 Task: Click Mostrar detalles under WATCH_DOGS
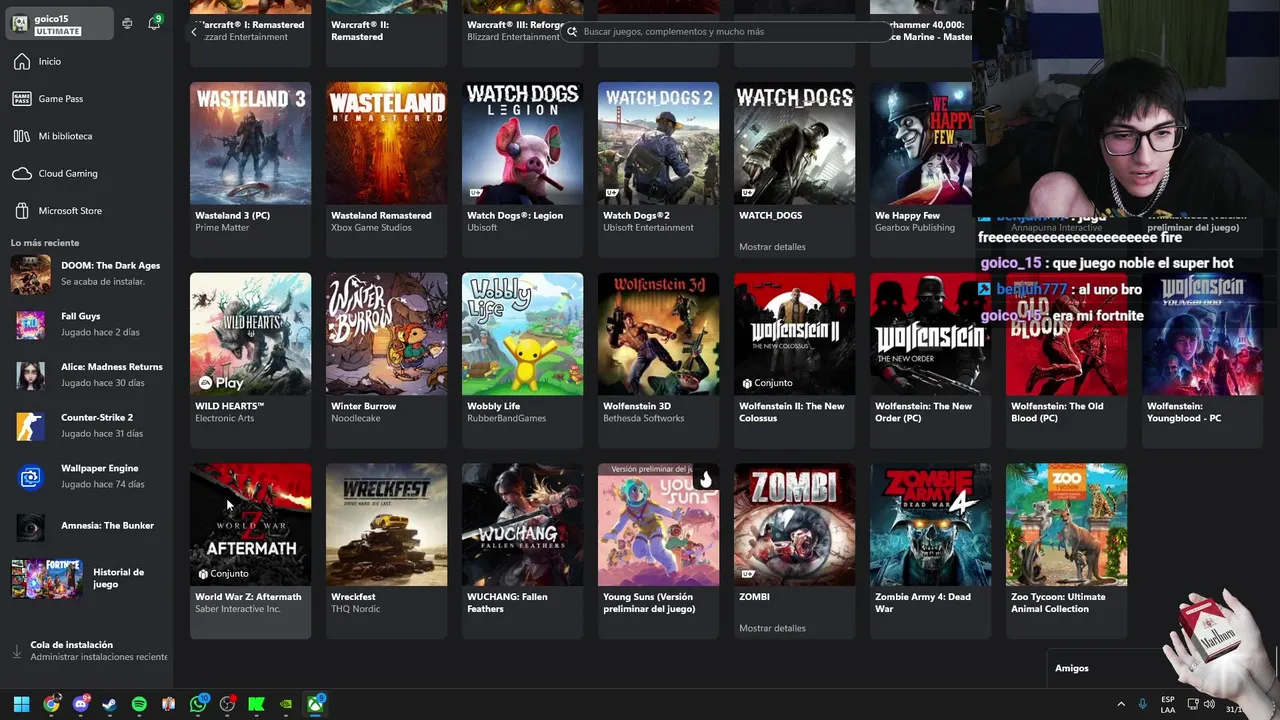pos(772,247)
